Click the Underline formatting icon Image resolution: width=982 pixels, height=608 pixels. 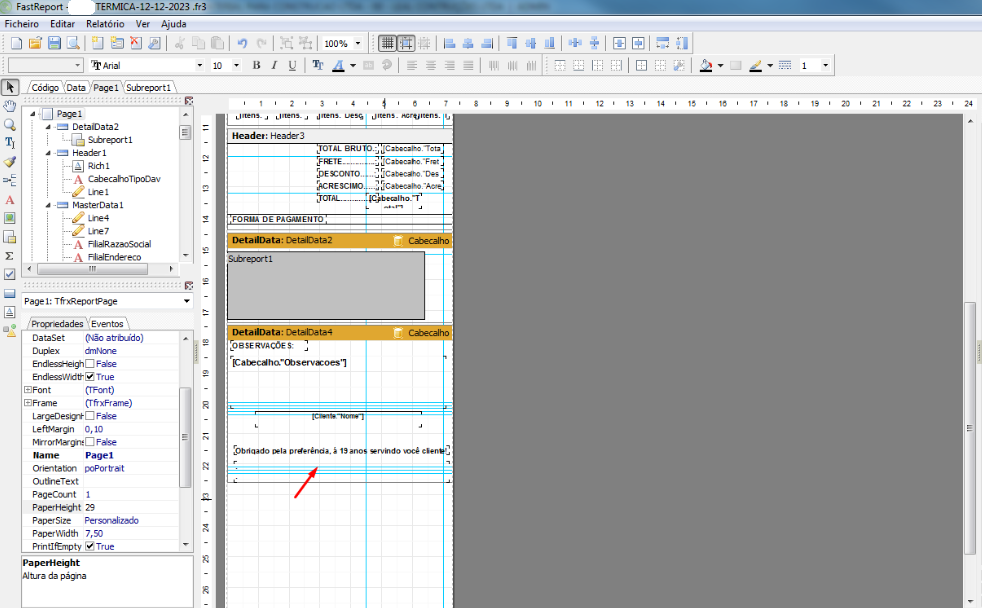click(x=292, y=65)
